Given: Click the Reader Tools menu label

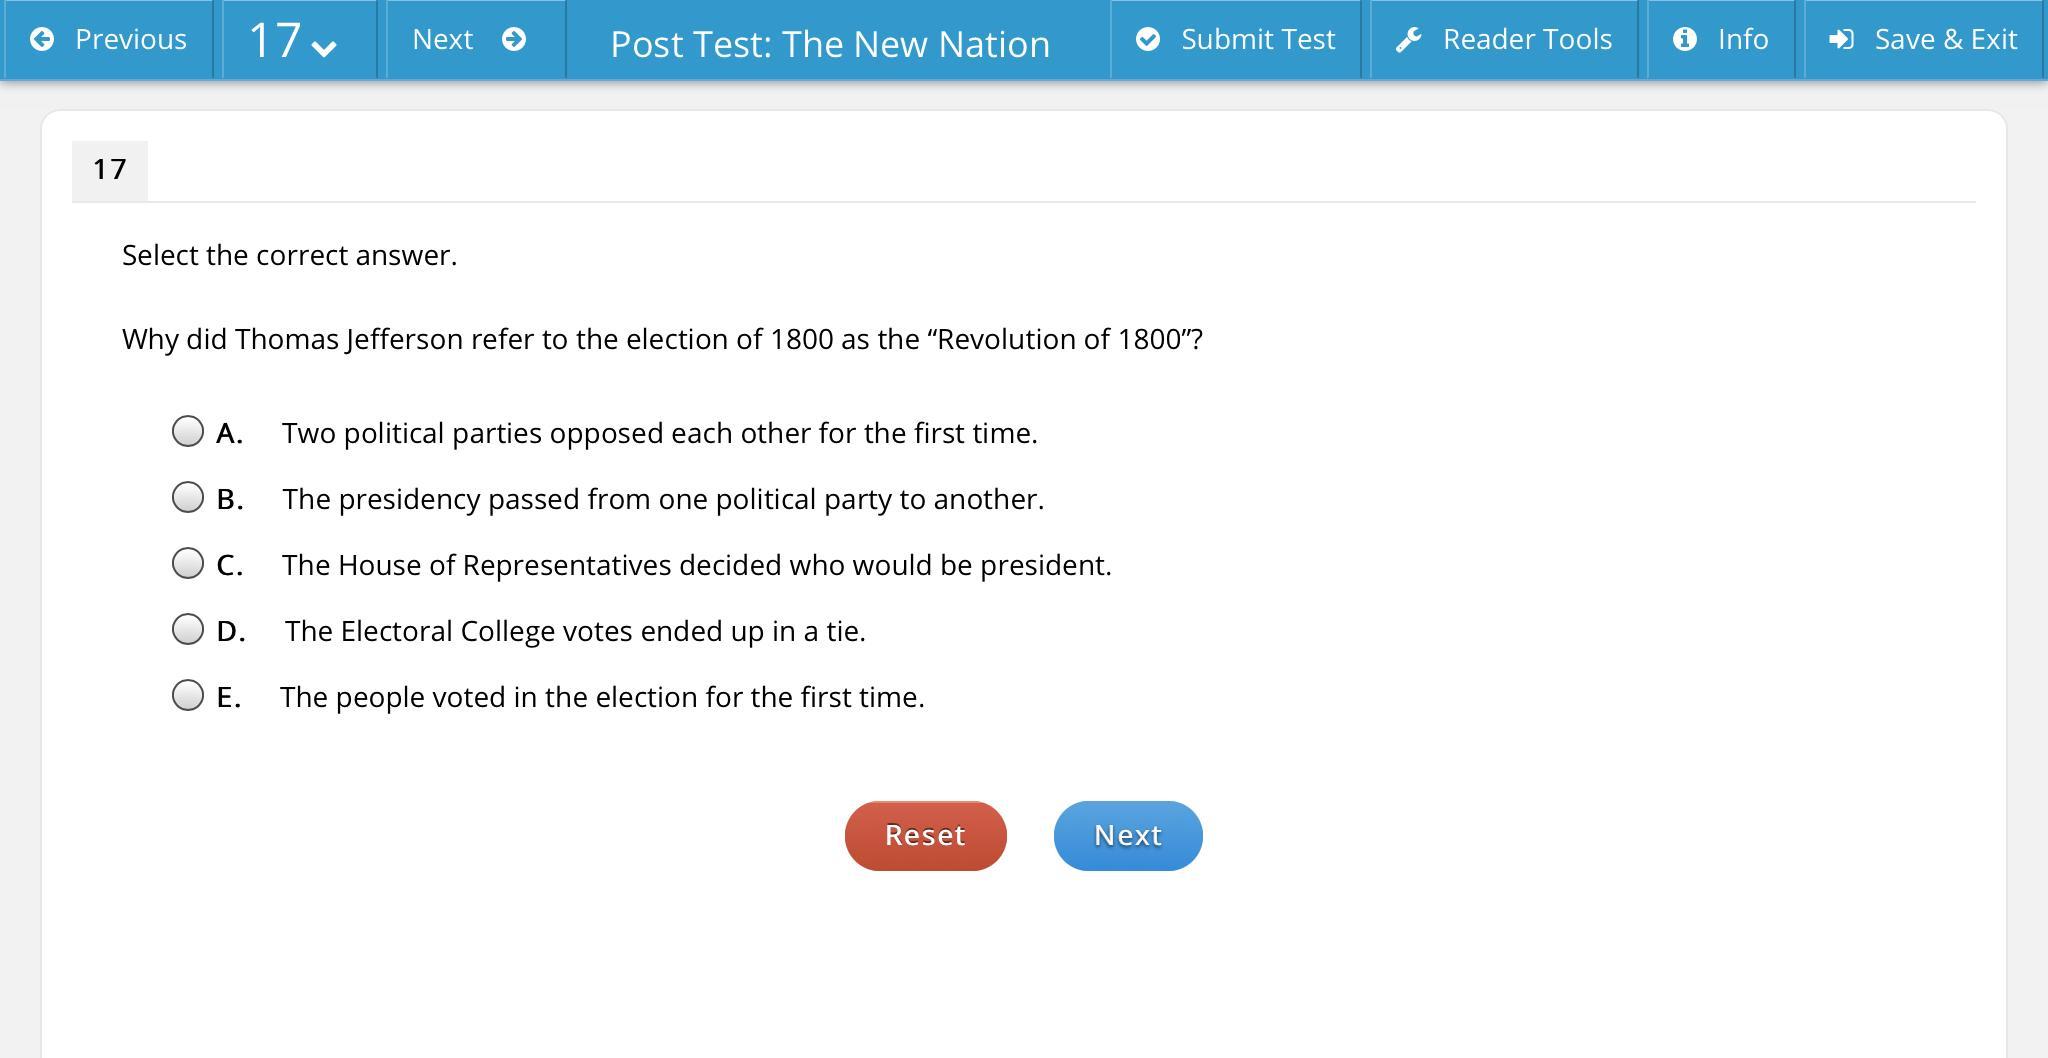Looking at the screenshot, I should [x=1527, y=39].
